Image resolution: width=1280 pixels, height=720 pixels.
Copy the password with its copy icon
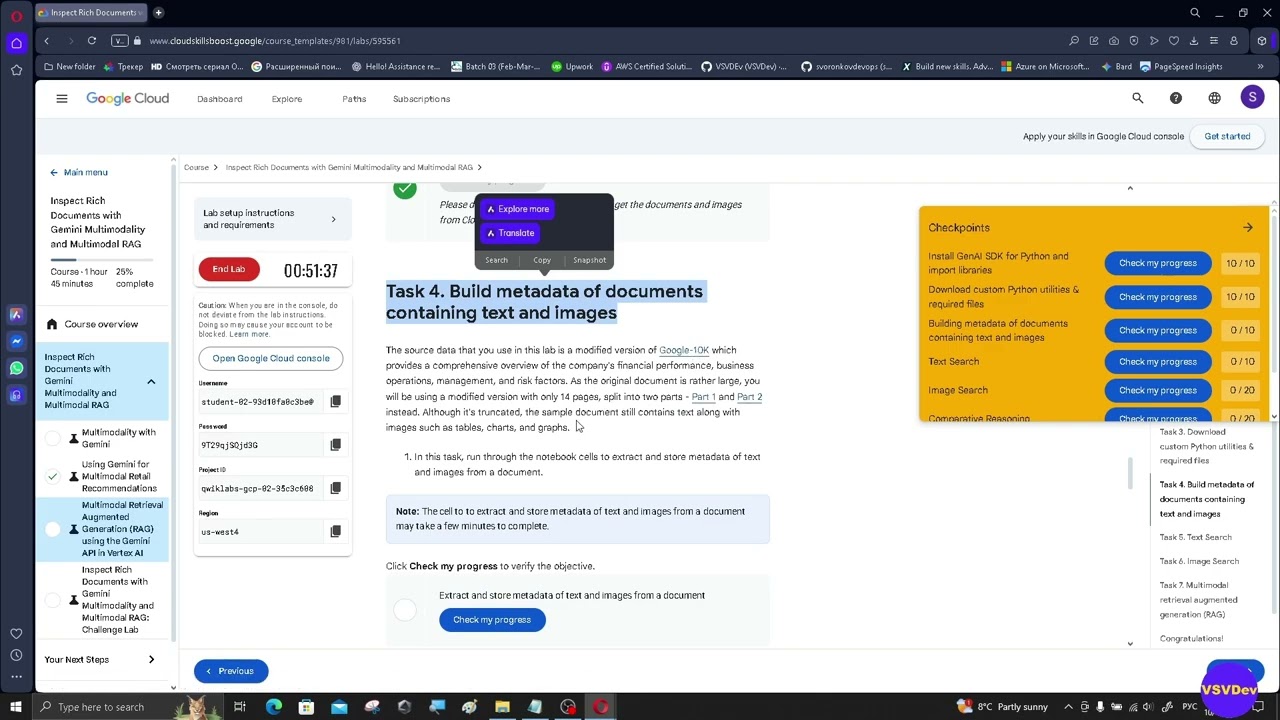click(x=336, y=444)
